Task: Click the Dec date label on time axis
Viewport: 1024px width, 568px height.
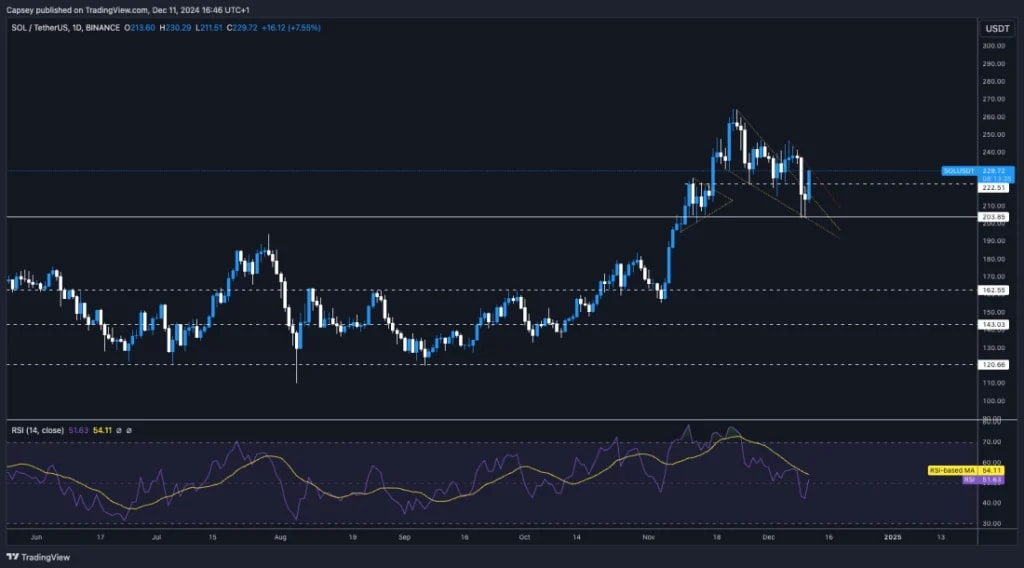Action: tap(769, 537)
